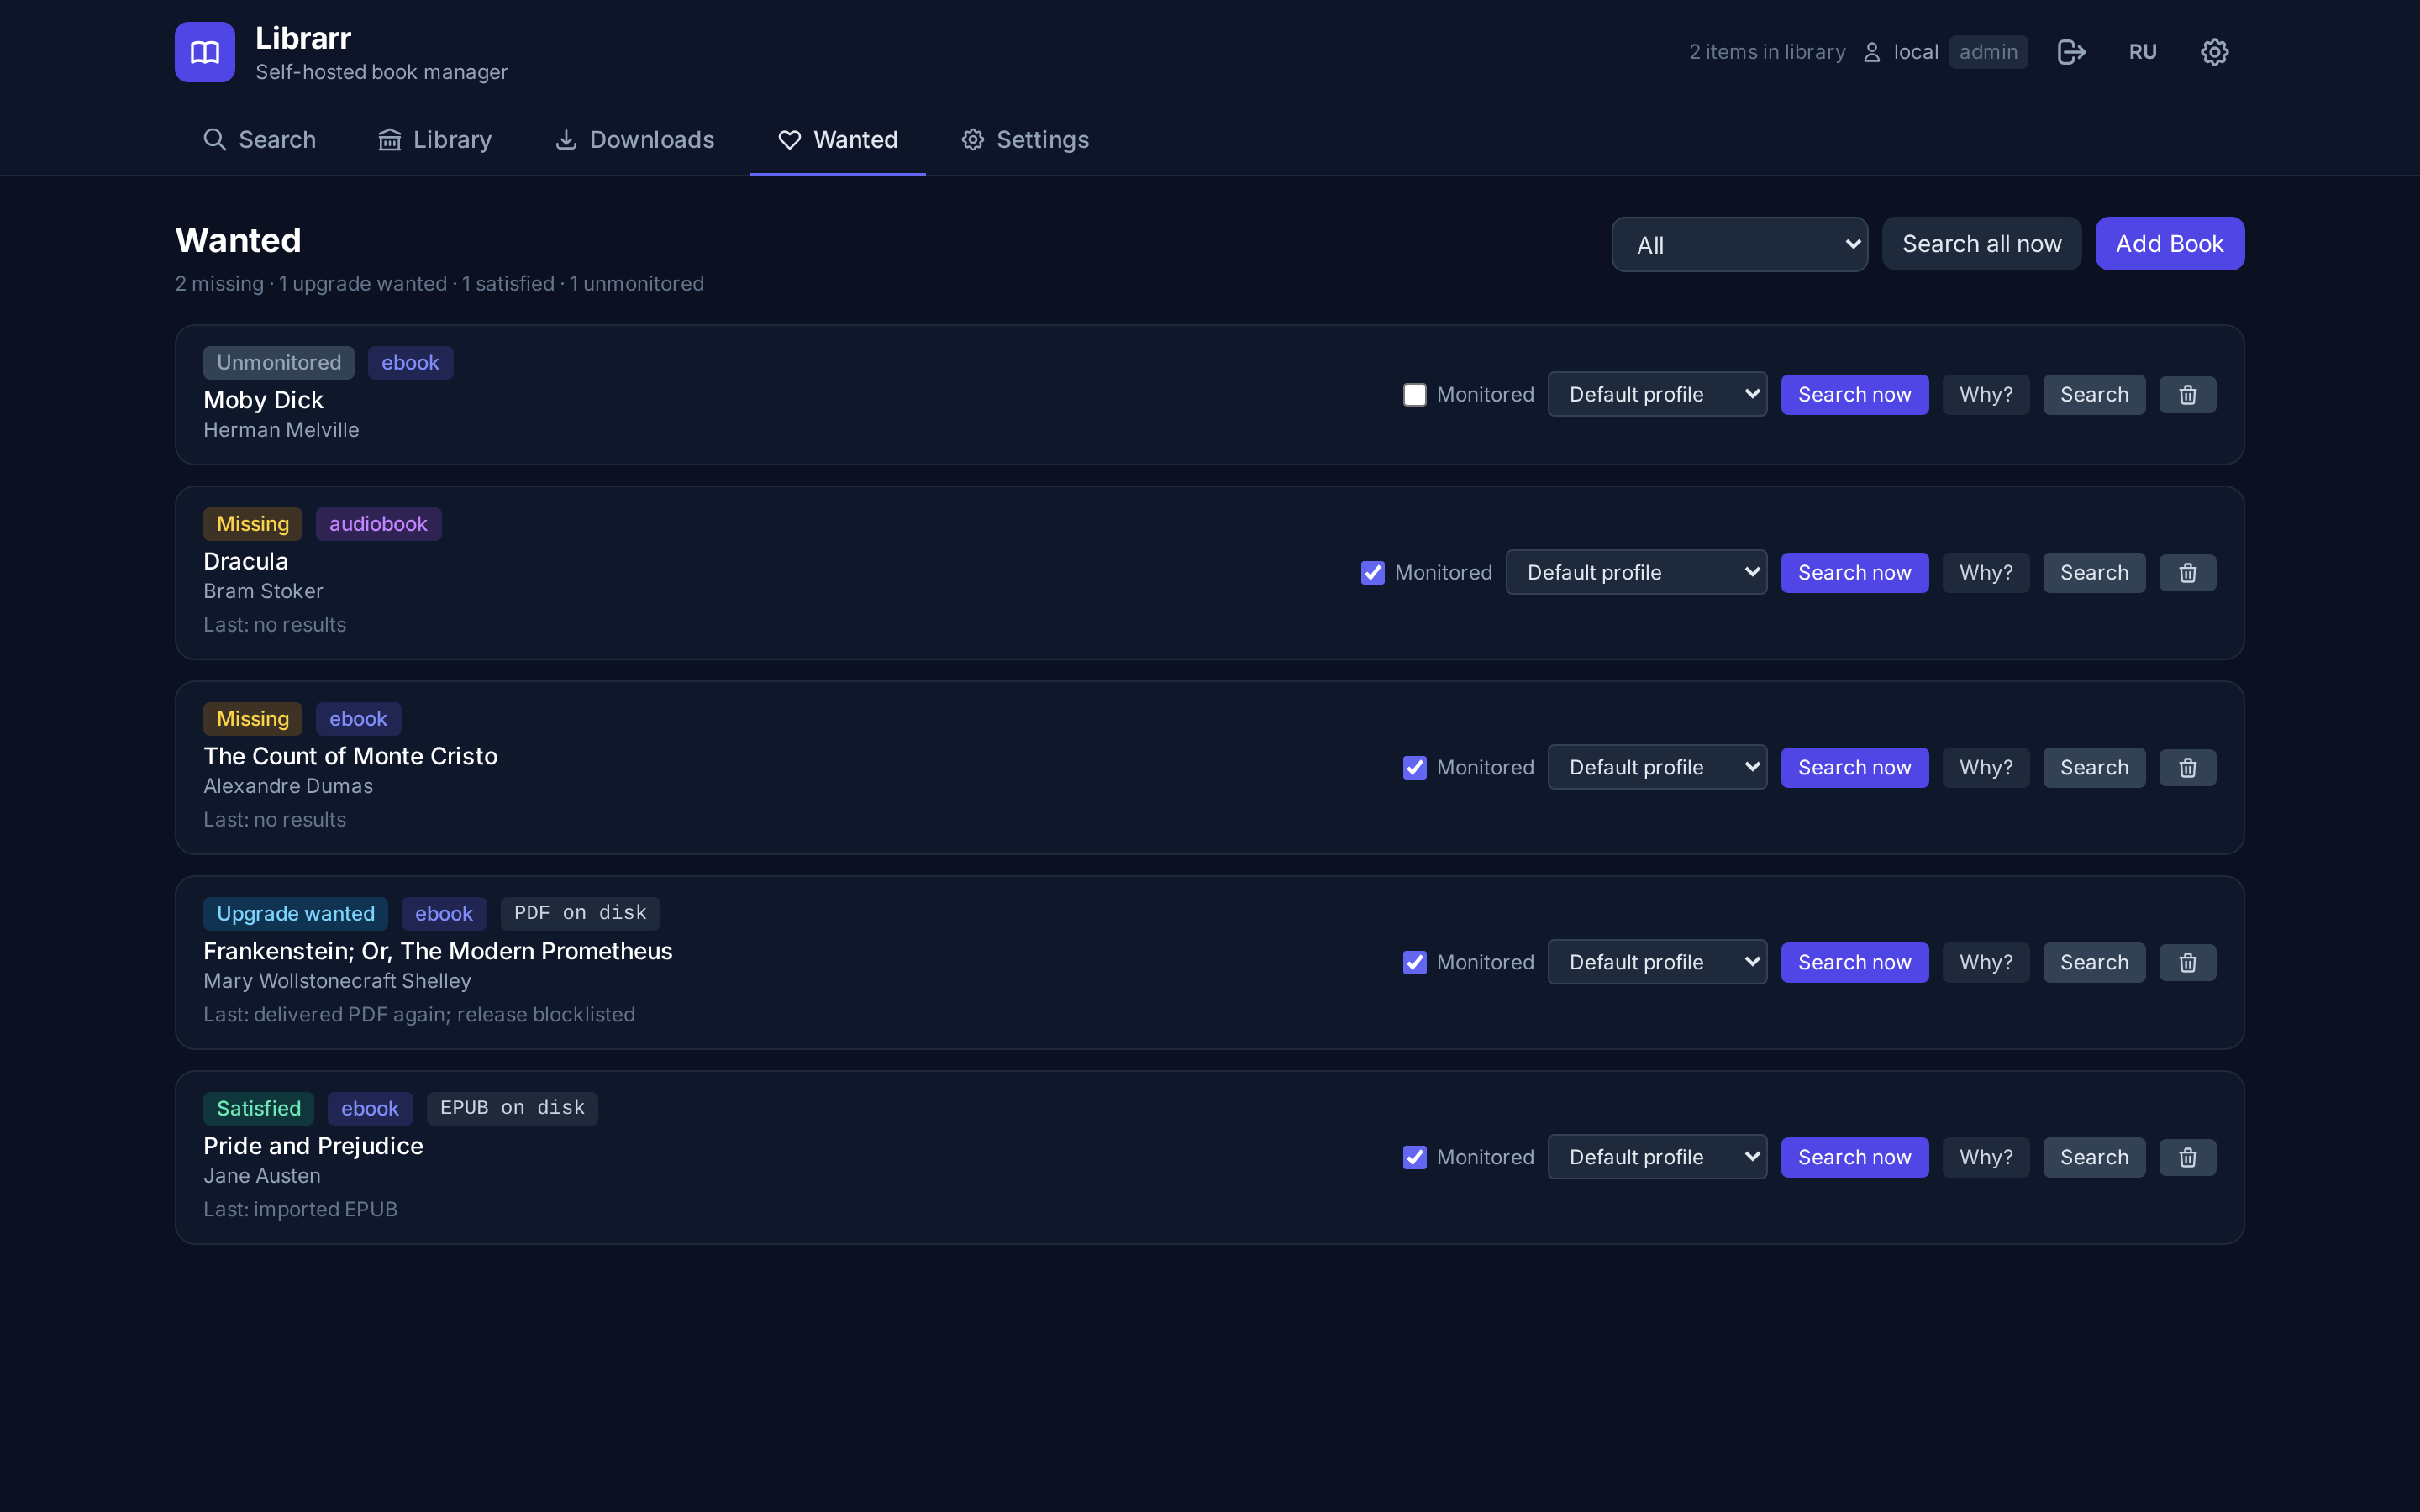Click the admin role badge
2420x1512 pixels.
[x=1987, y=52]
